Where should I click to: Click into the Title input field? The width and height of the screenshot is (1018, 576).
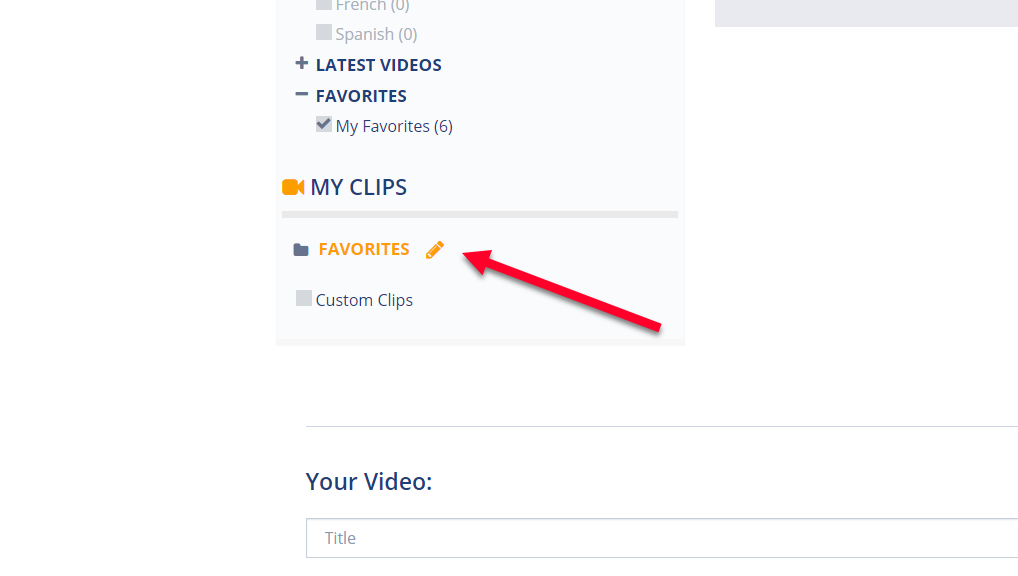(662, 538)
